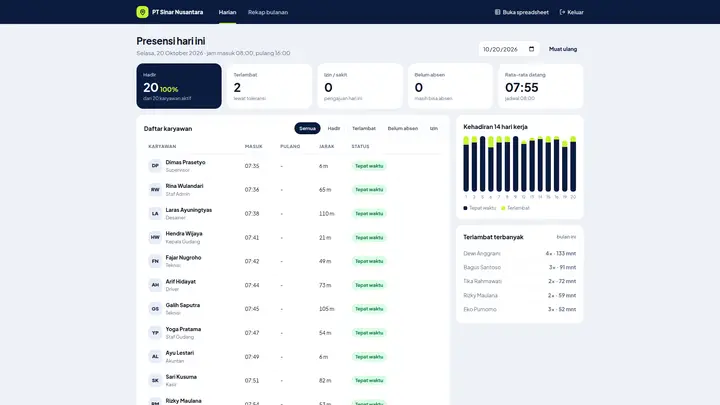Click Arif Hidayat's name in the list

[180, 281]
